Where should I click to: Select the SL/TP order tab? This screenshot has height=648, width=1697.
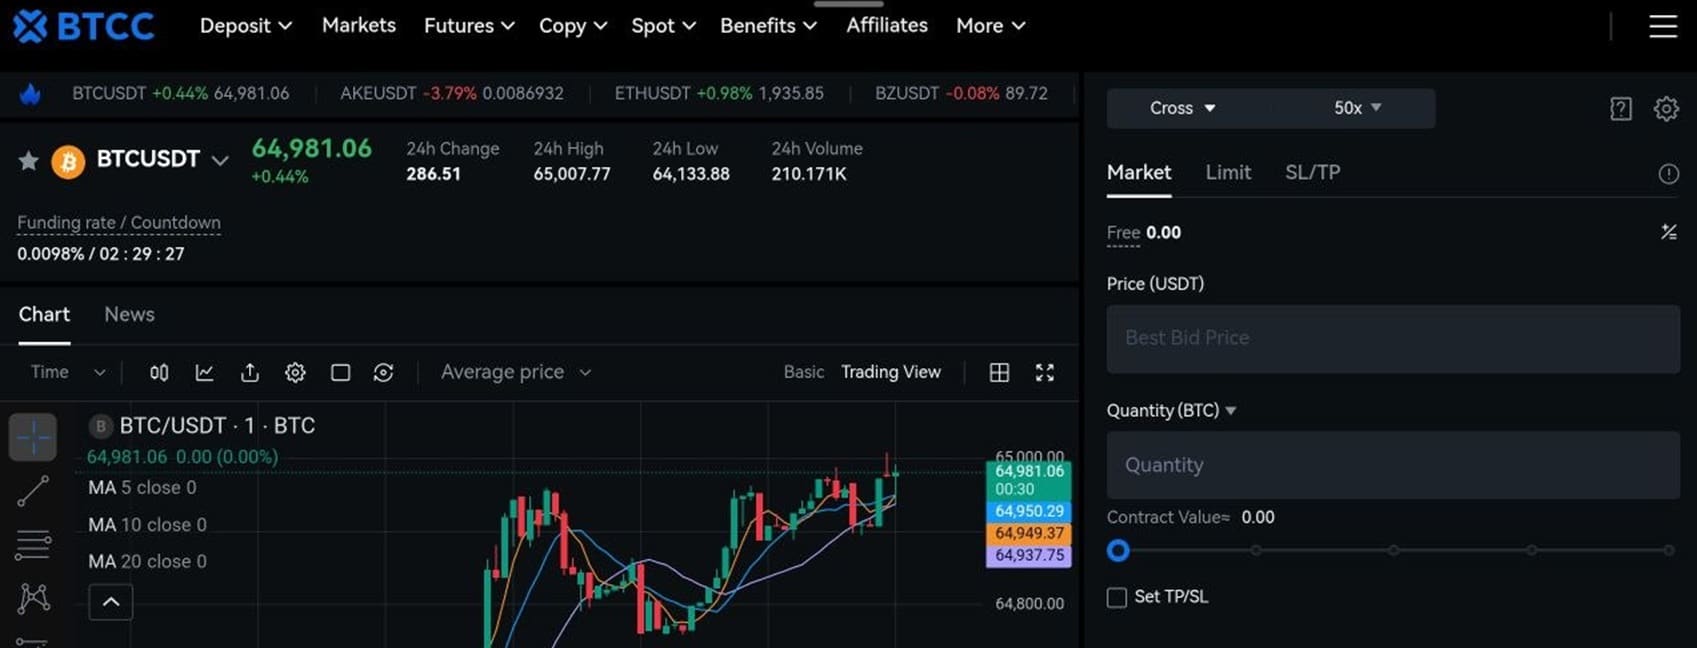click(1312, 172)
